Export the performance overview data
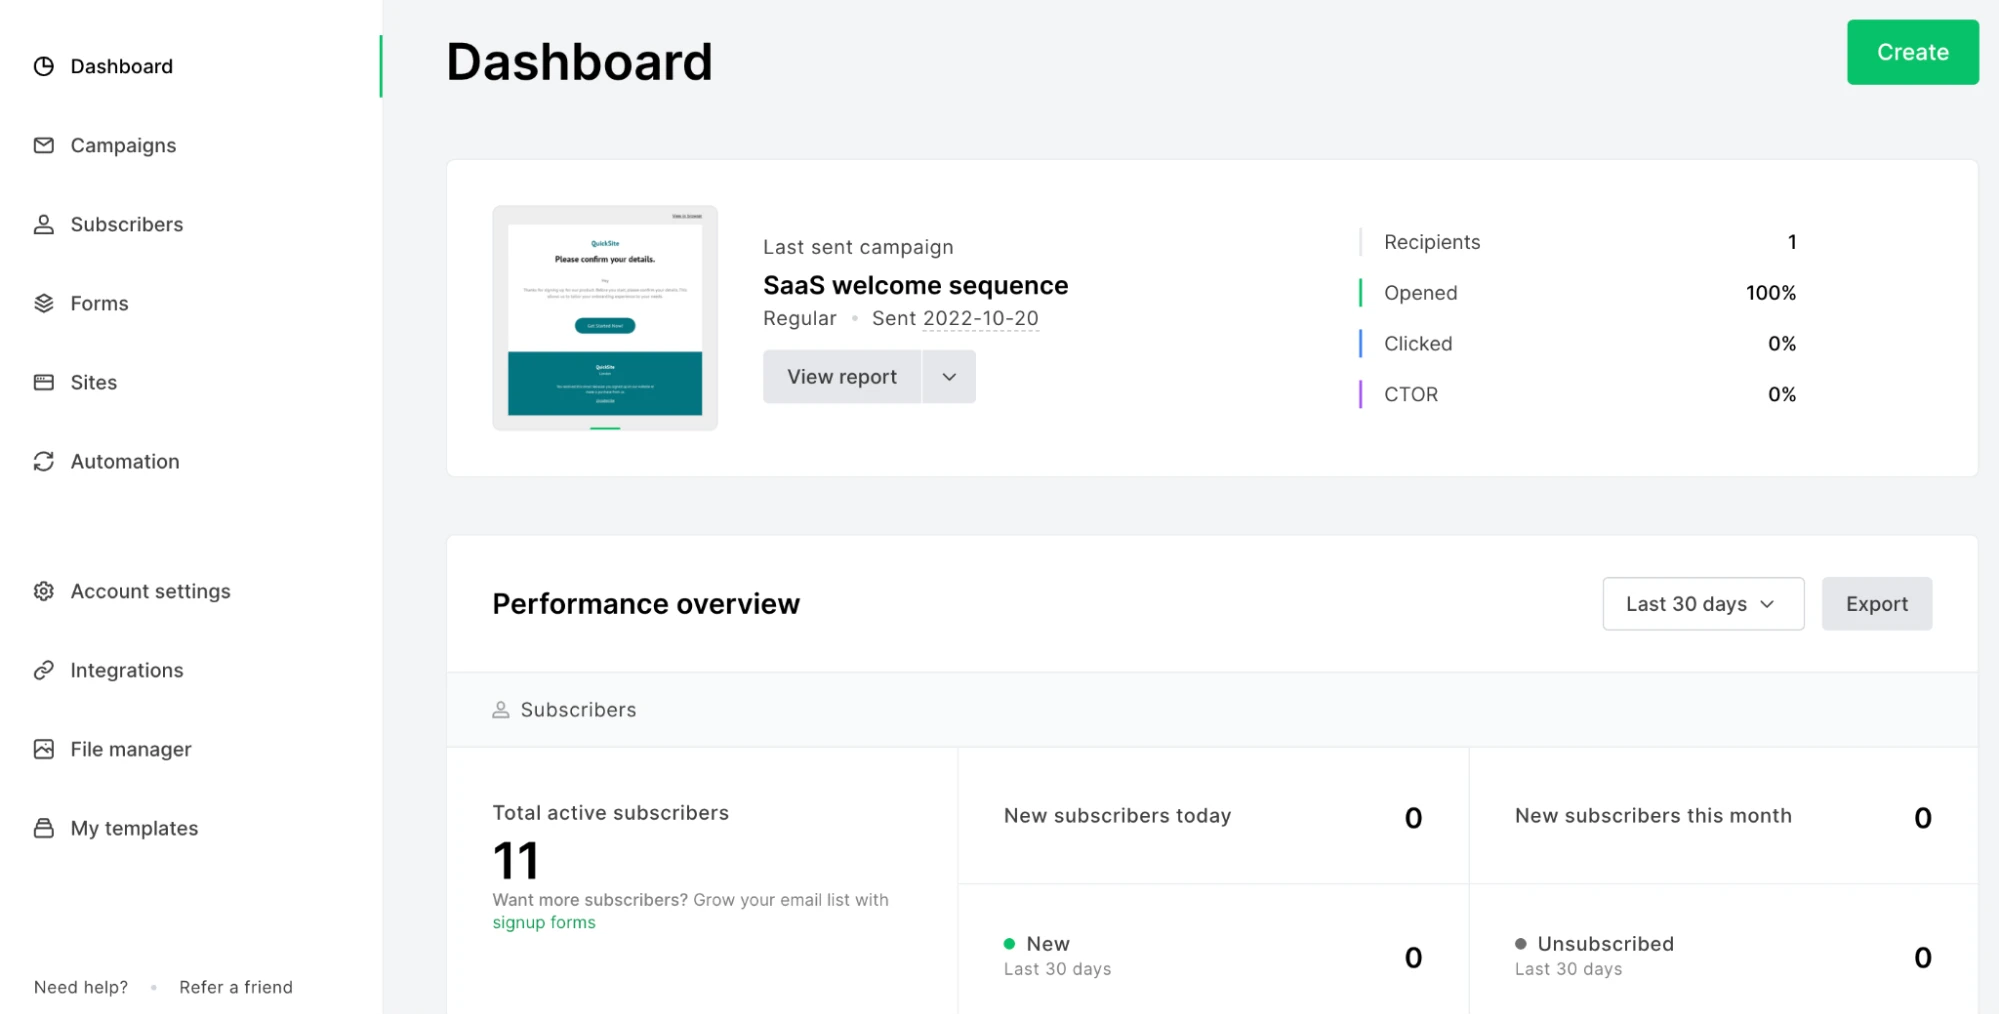This screenshot has height=1015, width=1999. coord(1876,604)
